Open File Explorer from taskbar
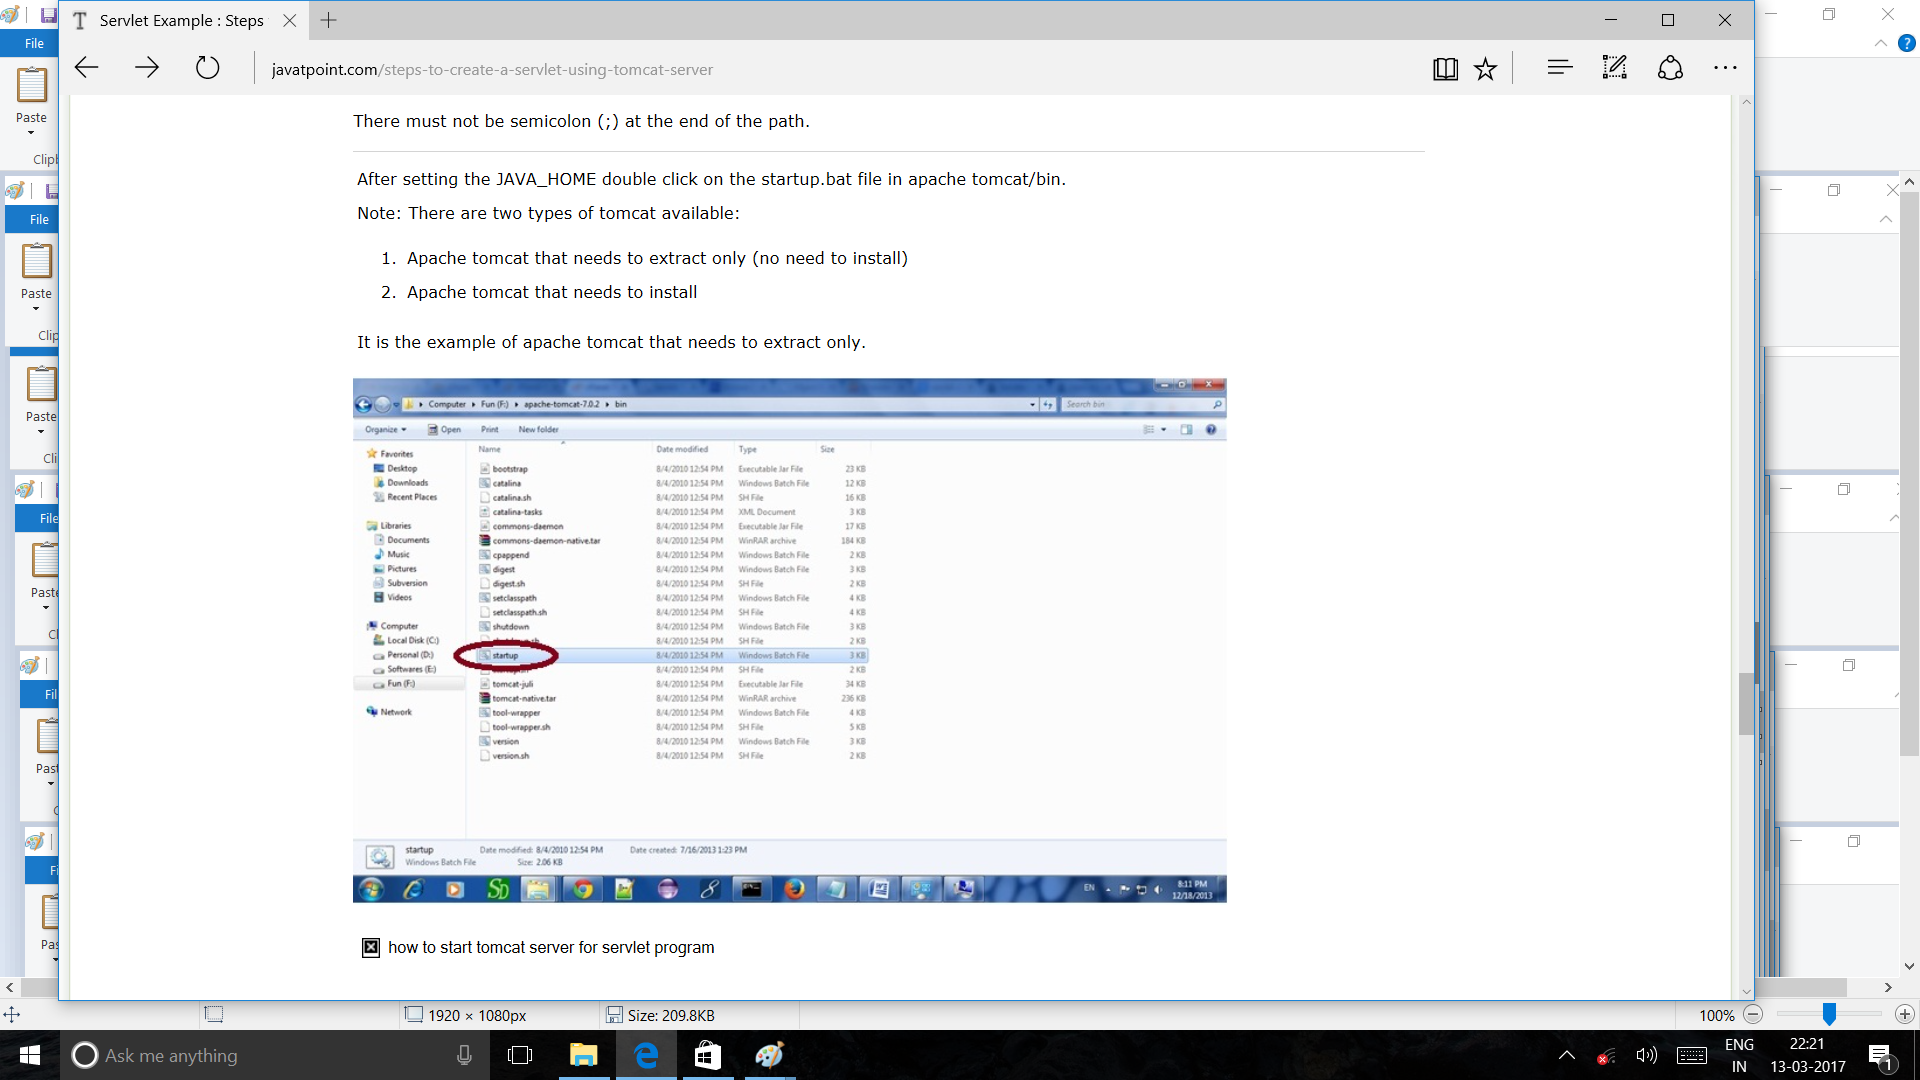Image resolution: width=1920 pixels, height=1080 pixels. [x=583, y=1055]
